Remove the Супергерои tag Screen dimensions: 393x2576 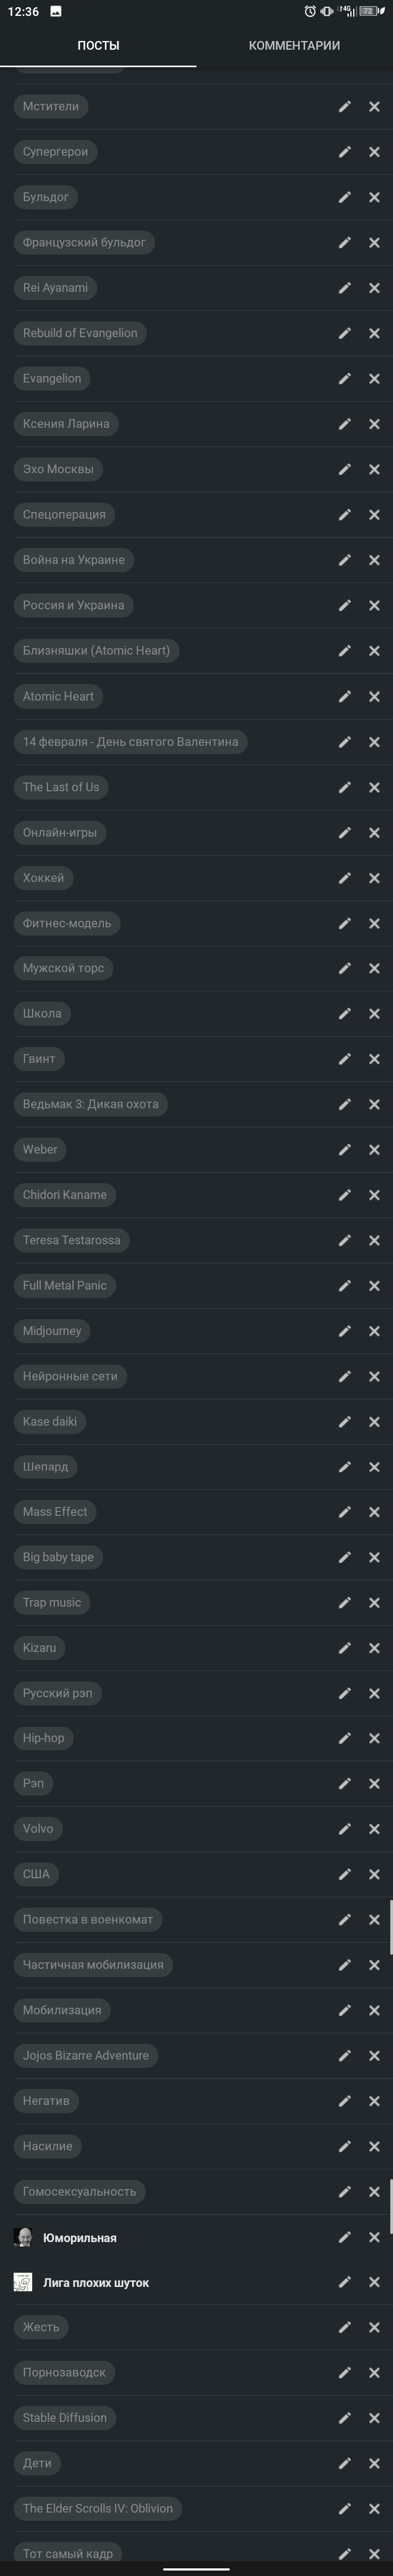click(374, 152)
